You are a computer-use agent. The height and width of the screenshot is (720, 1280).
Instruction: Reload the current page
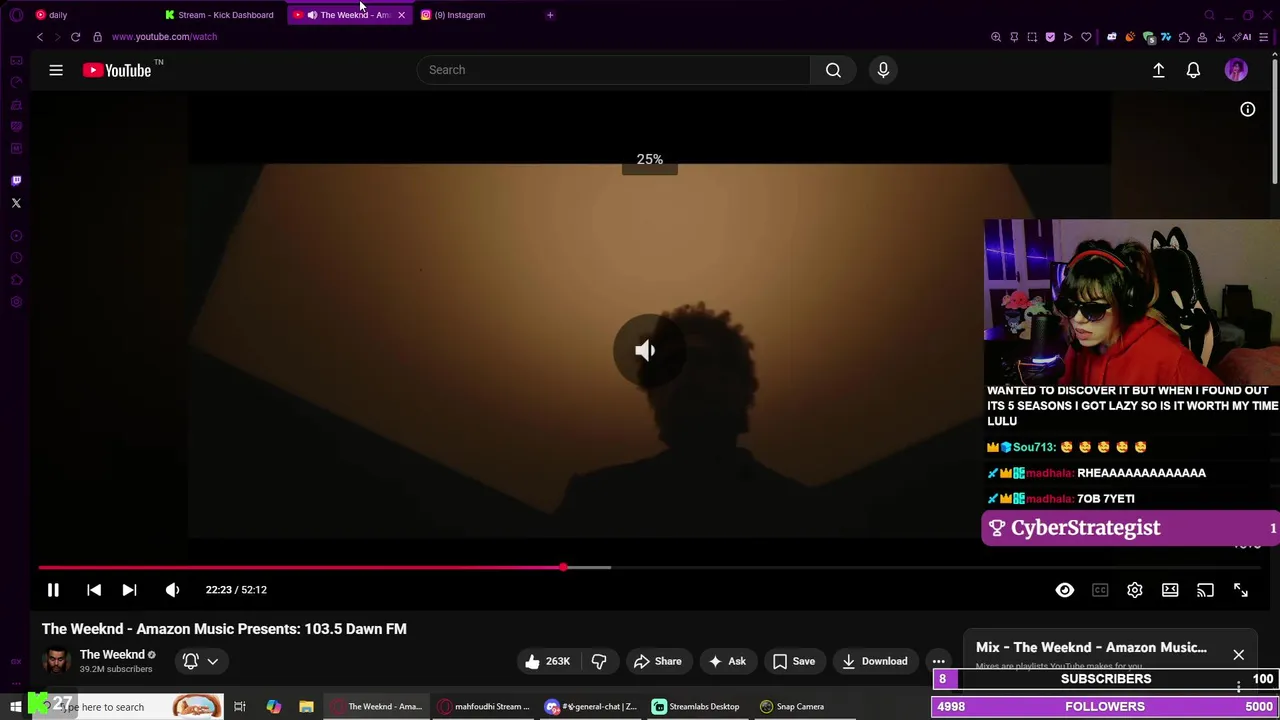point(75,37)
